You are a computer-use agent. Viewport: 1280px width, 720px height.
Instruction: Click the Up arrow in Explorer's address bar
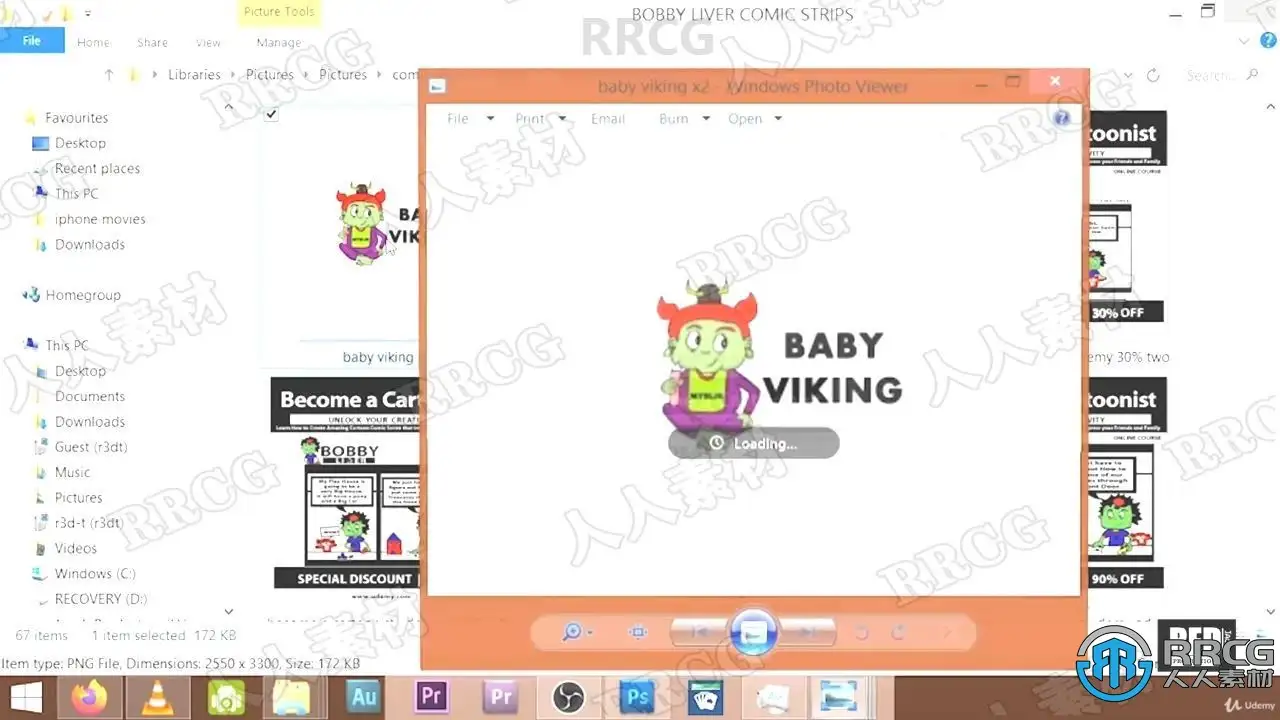pyautogui.click(x=109, y=75)
